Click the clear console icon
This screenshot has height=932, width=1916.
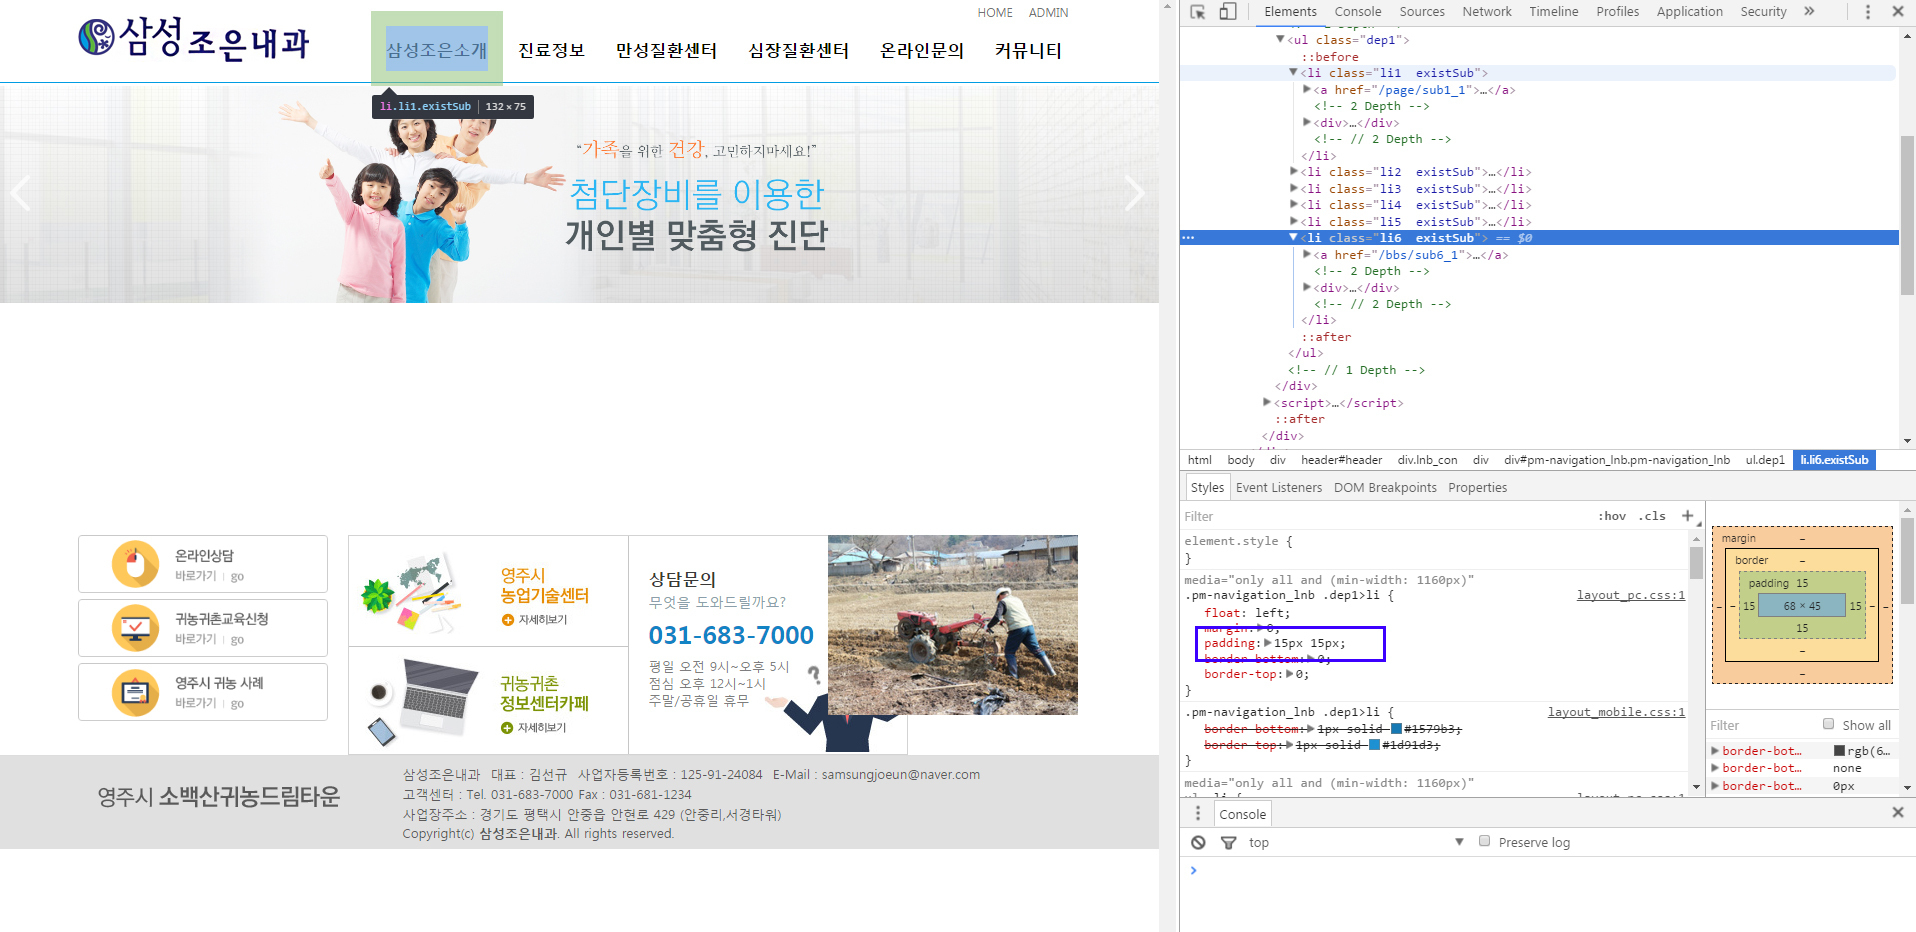pos(1198,843)
